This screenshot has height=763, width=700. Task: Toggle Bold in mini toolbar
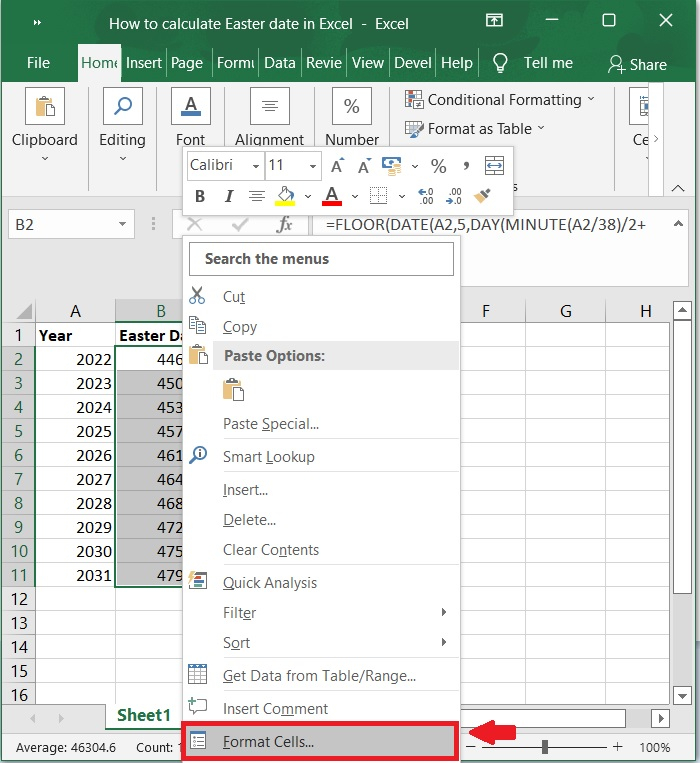(x=199, y=196)
